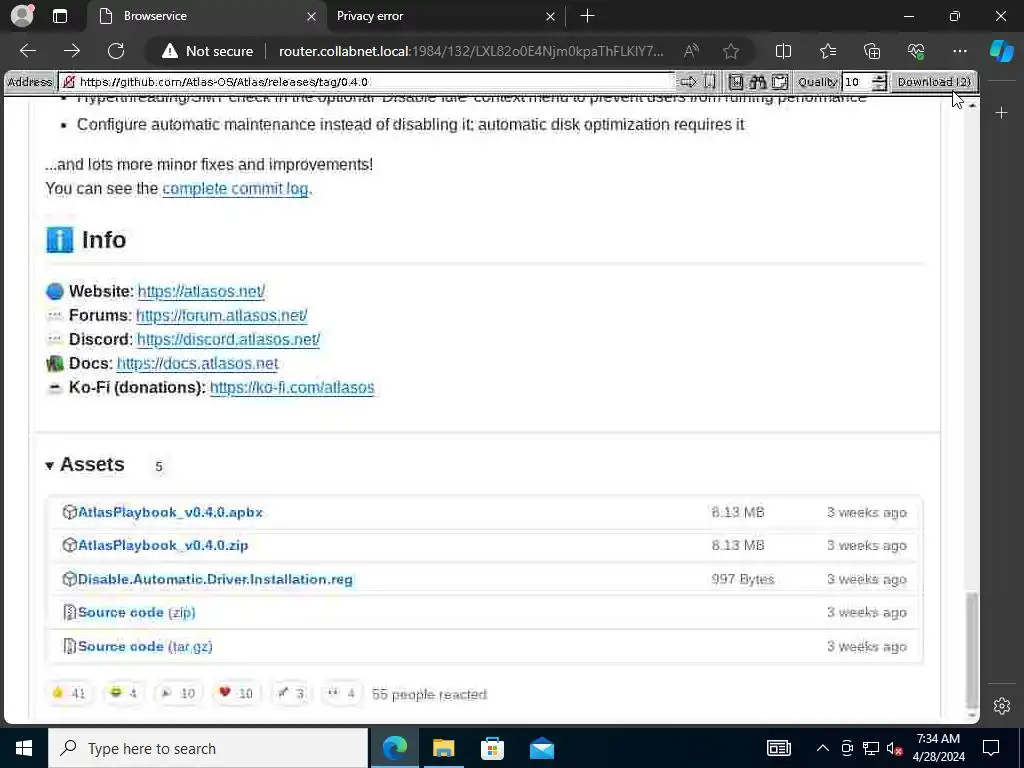Click the bookmark icon in Browservice bar
The image size is (1024, 768).
(709, 82)
